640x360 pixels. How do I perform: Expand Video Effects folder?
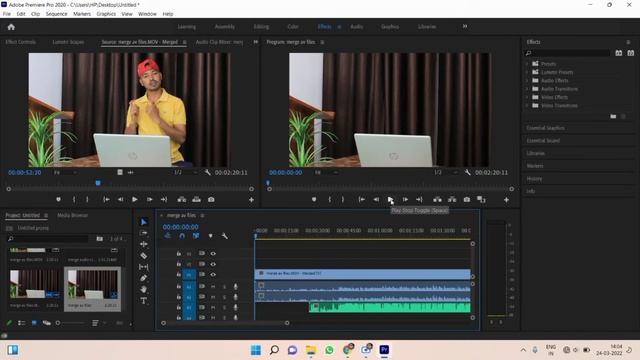click(x=527, y=98)
